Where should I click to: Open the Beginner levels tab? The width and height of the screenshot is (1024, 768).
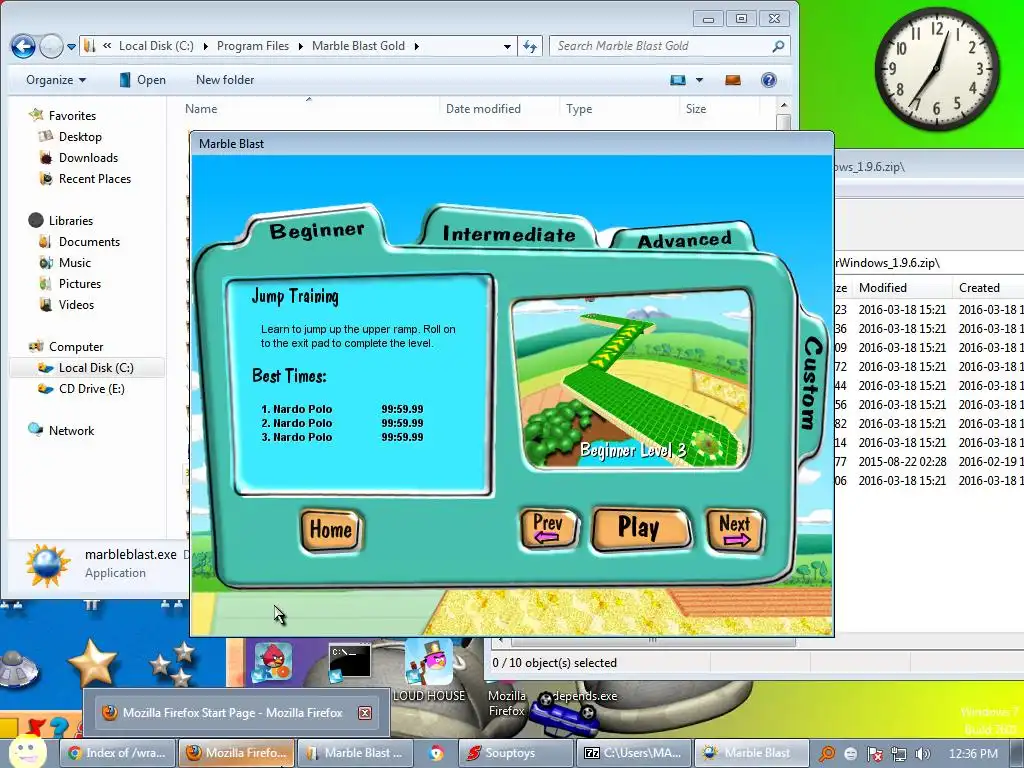coord(317,229)
